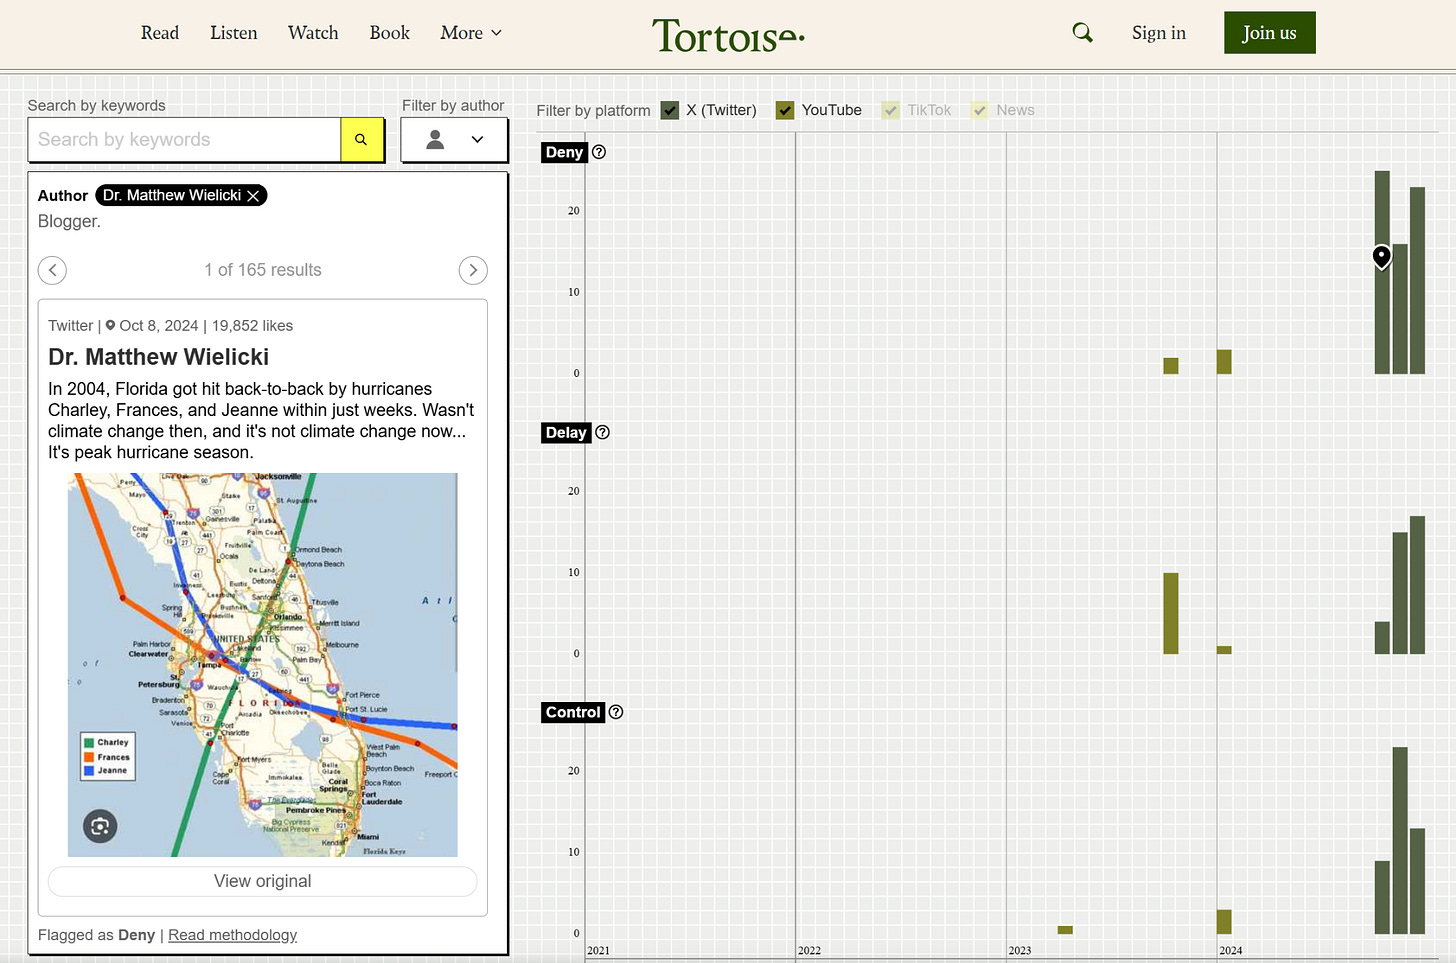Open Control category help icon
The image size is (1456, 963).
616,712
